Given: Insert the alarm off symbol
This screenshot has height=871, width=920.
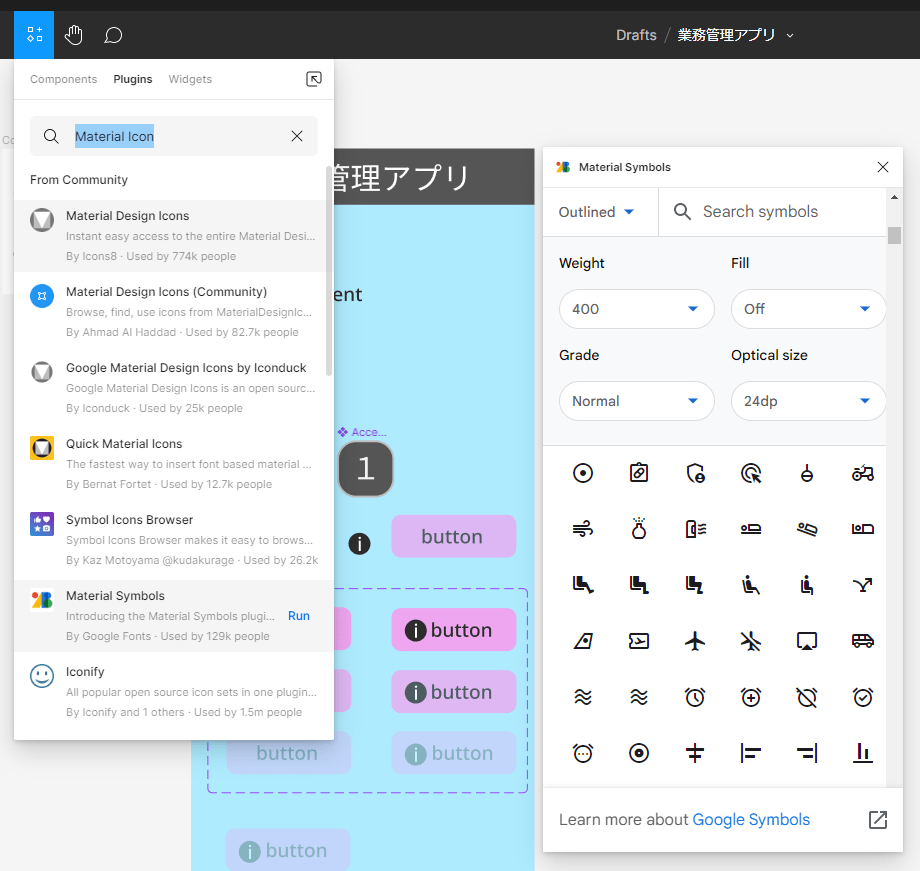Looking at the screenshot, I should [807, 697].
